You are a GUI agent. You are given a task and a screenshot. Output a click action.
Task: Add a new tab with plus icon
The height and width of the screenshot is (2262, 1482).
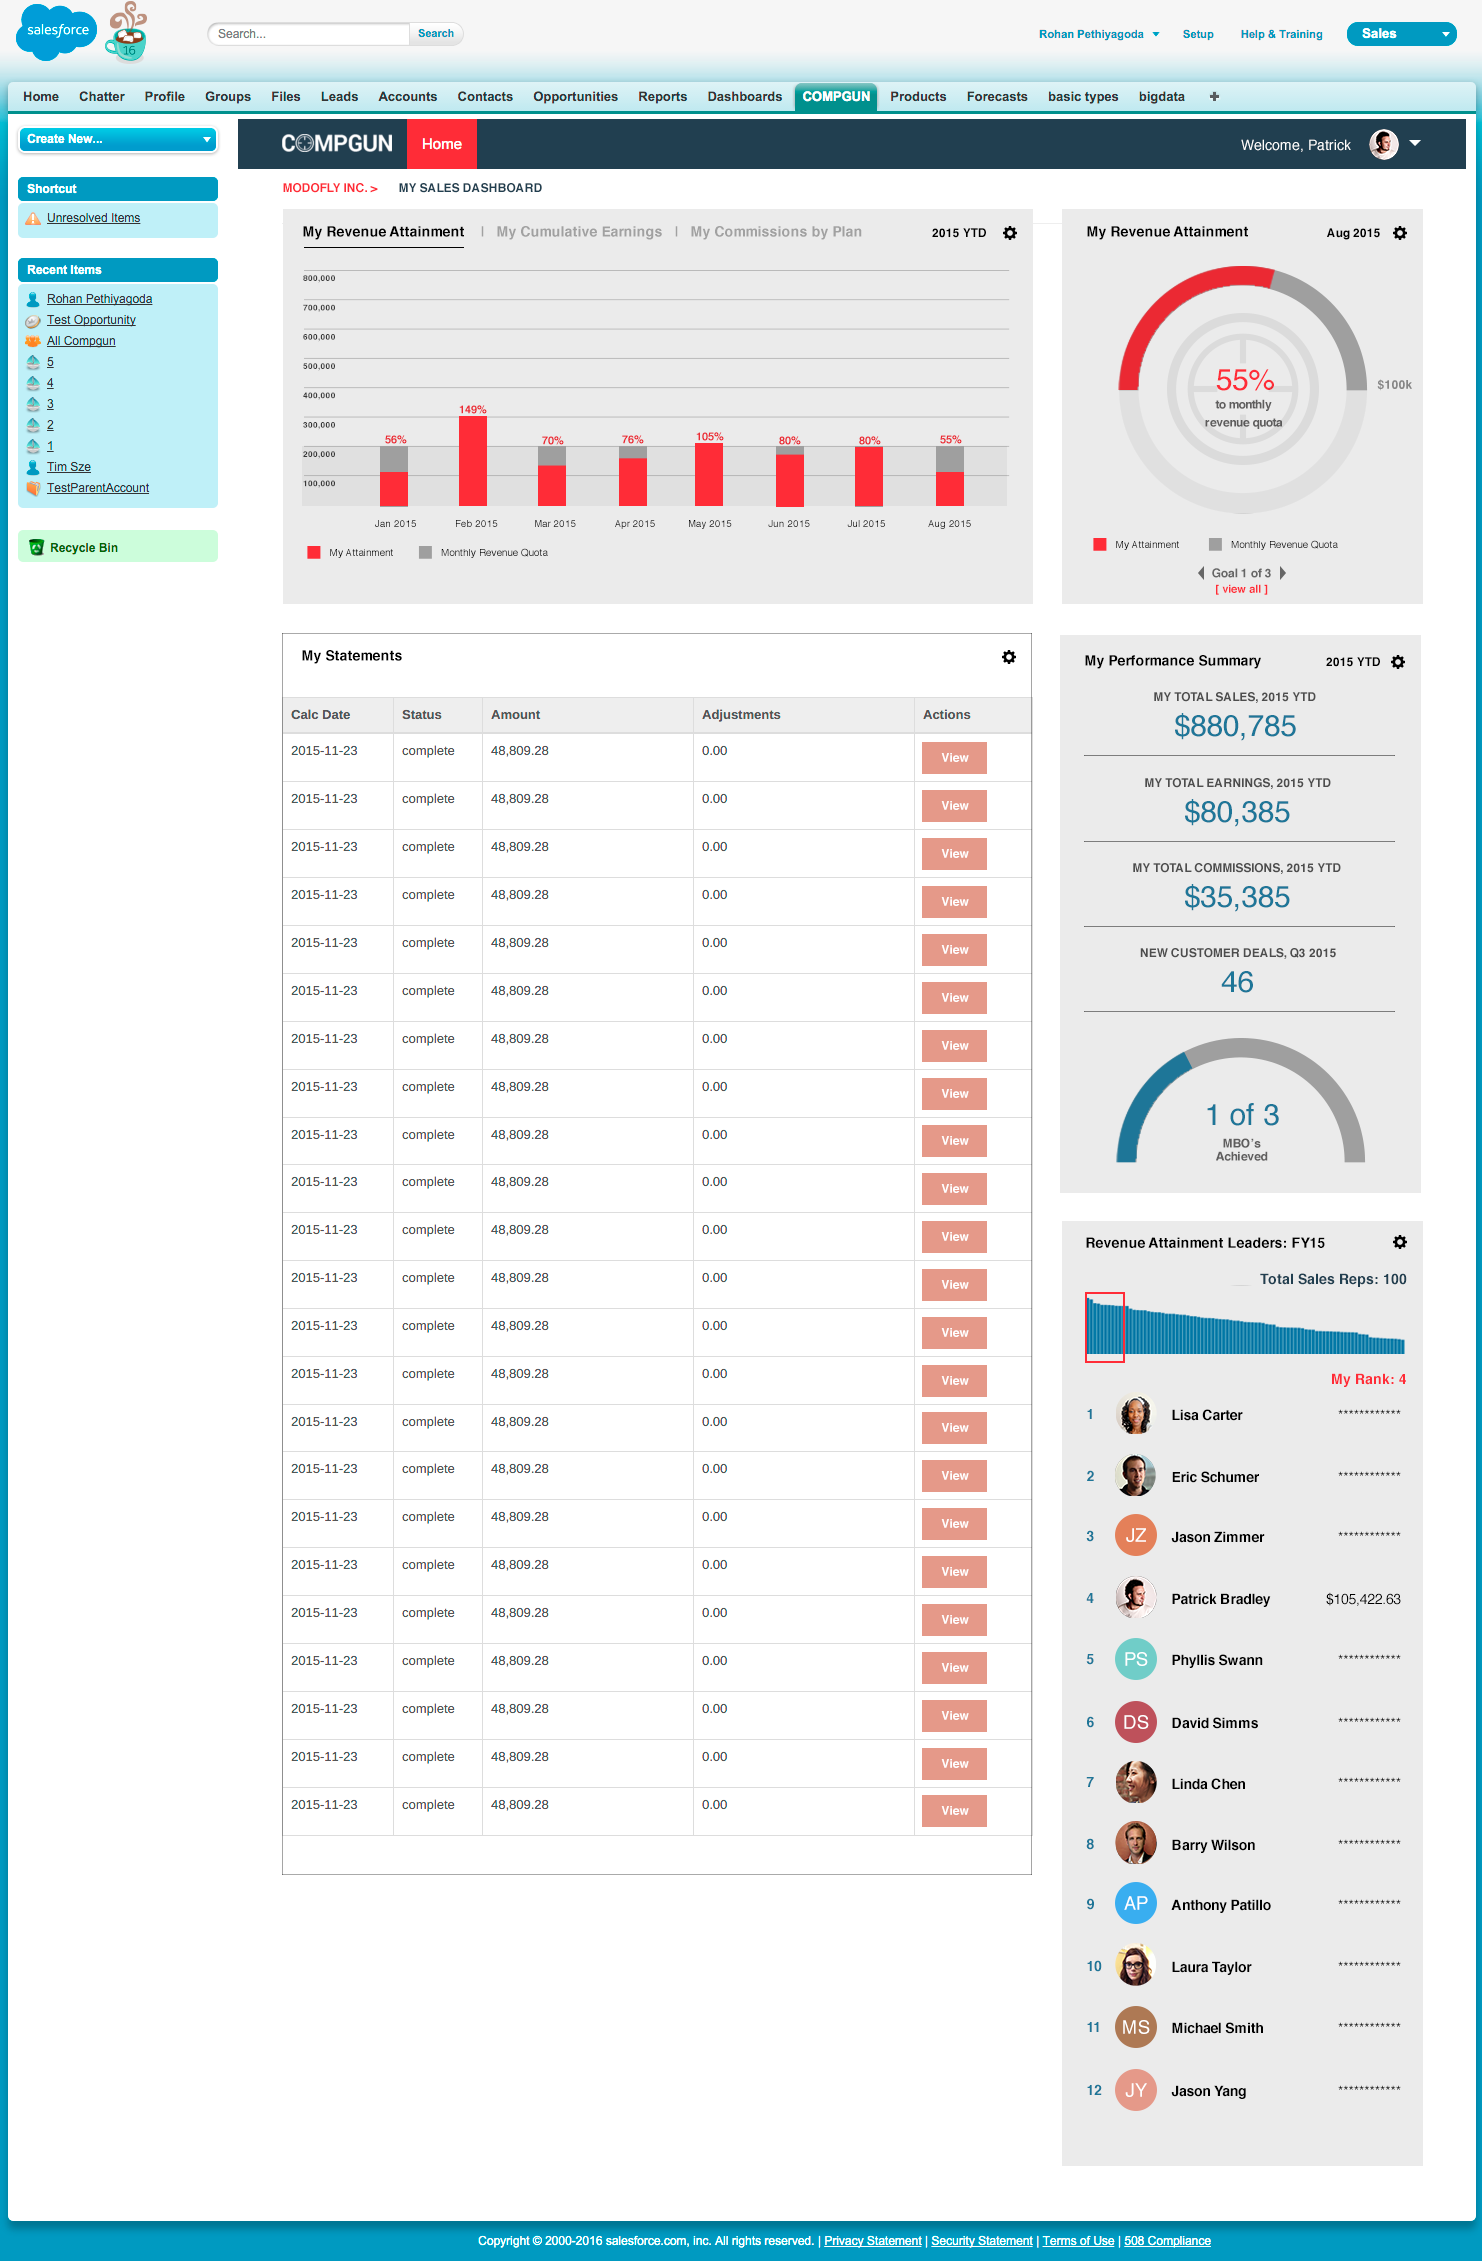coord(1214,97)
